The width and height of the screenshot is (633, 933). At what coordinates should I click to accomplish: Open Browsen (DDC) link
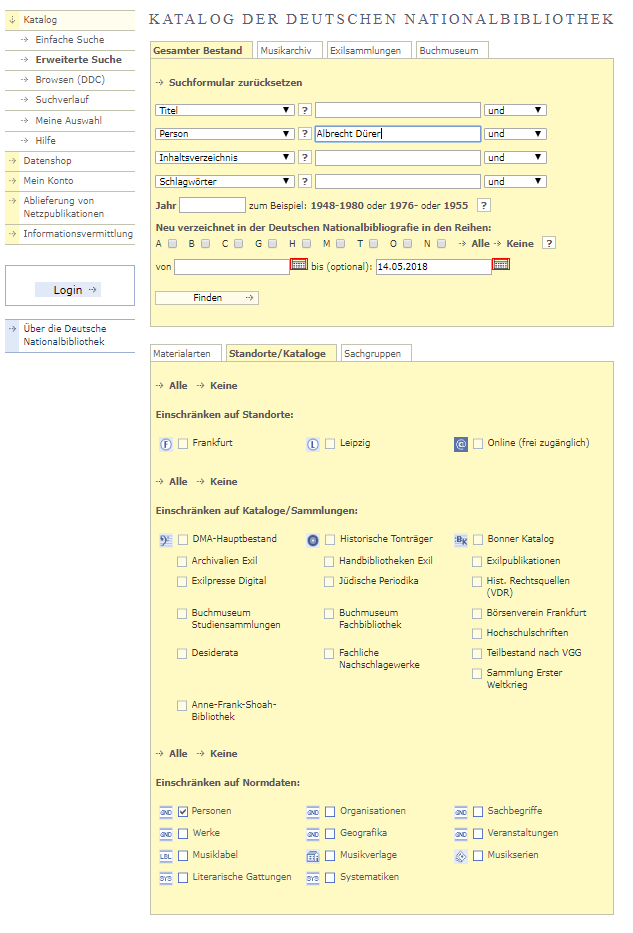pyautogui.click(x=70, y=80)
